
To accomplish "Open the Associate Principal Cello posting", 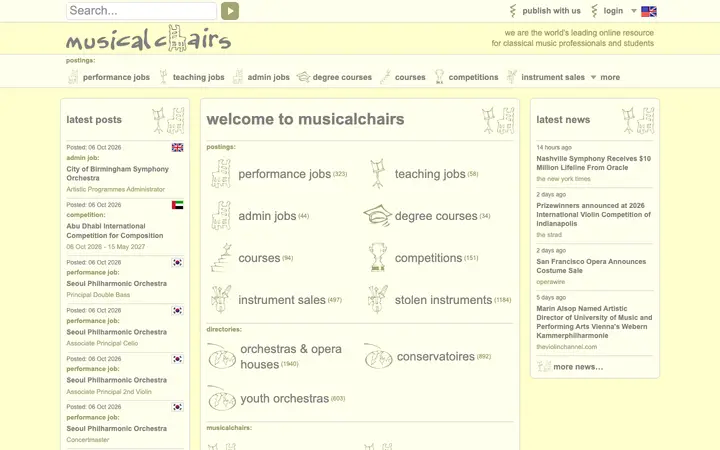I will (102, 343).
